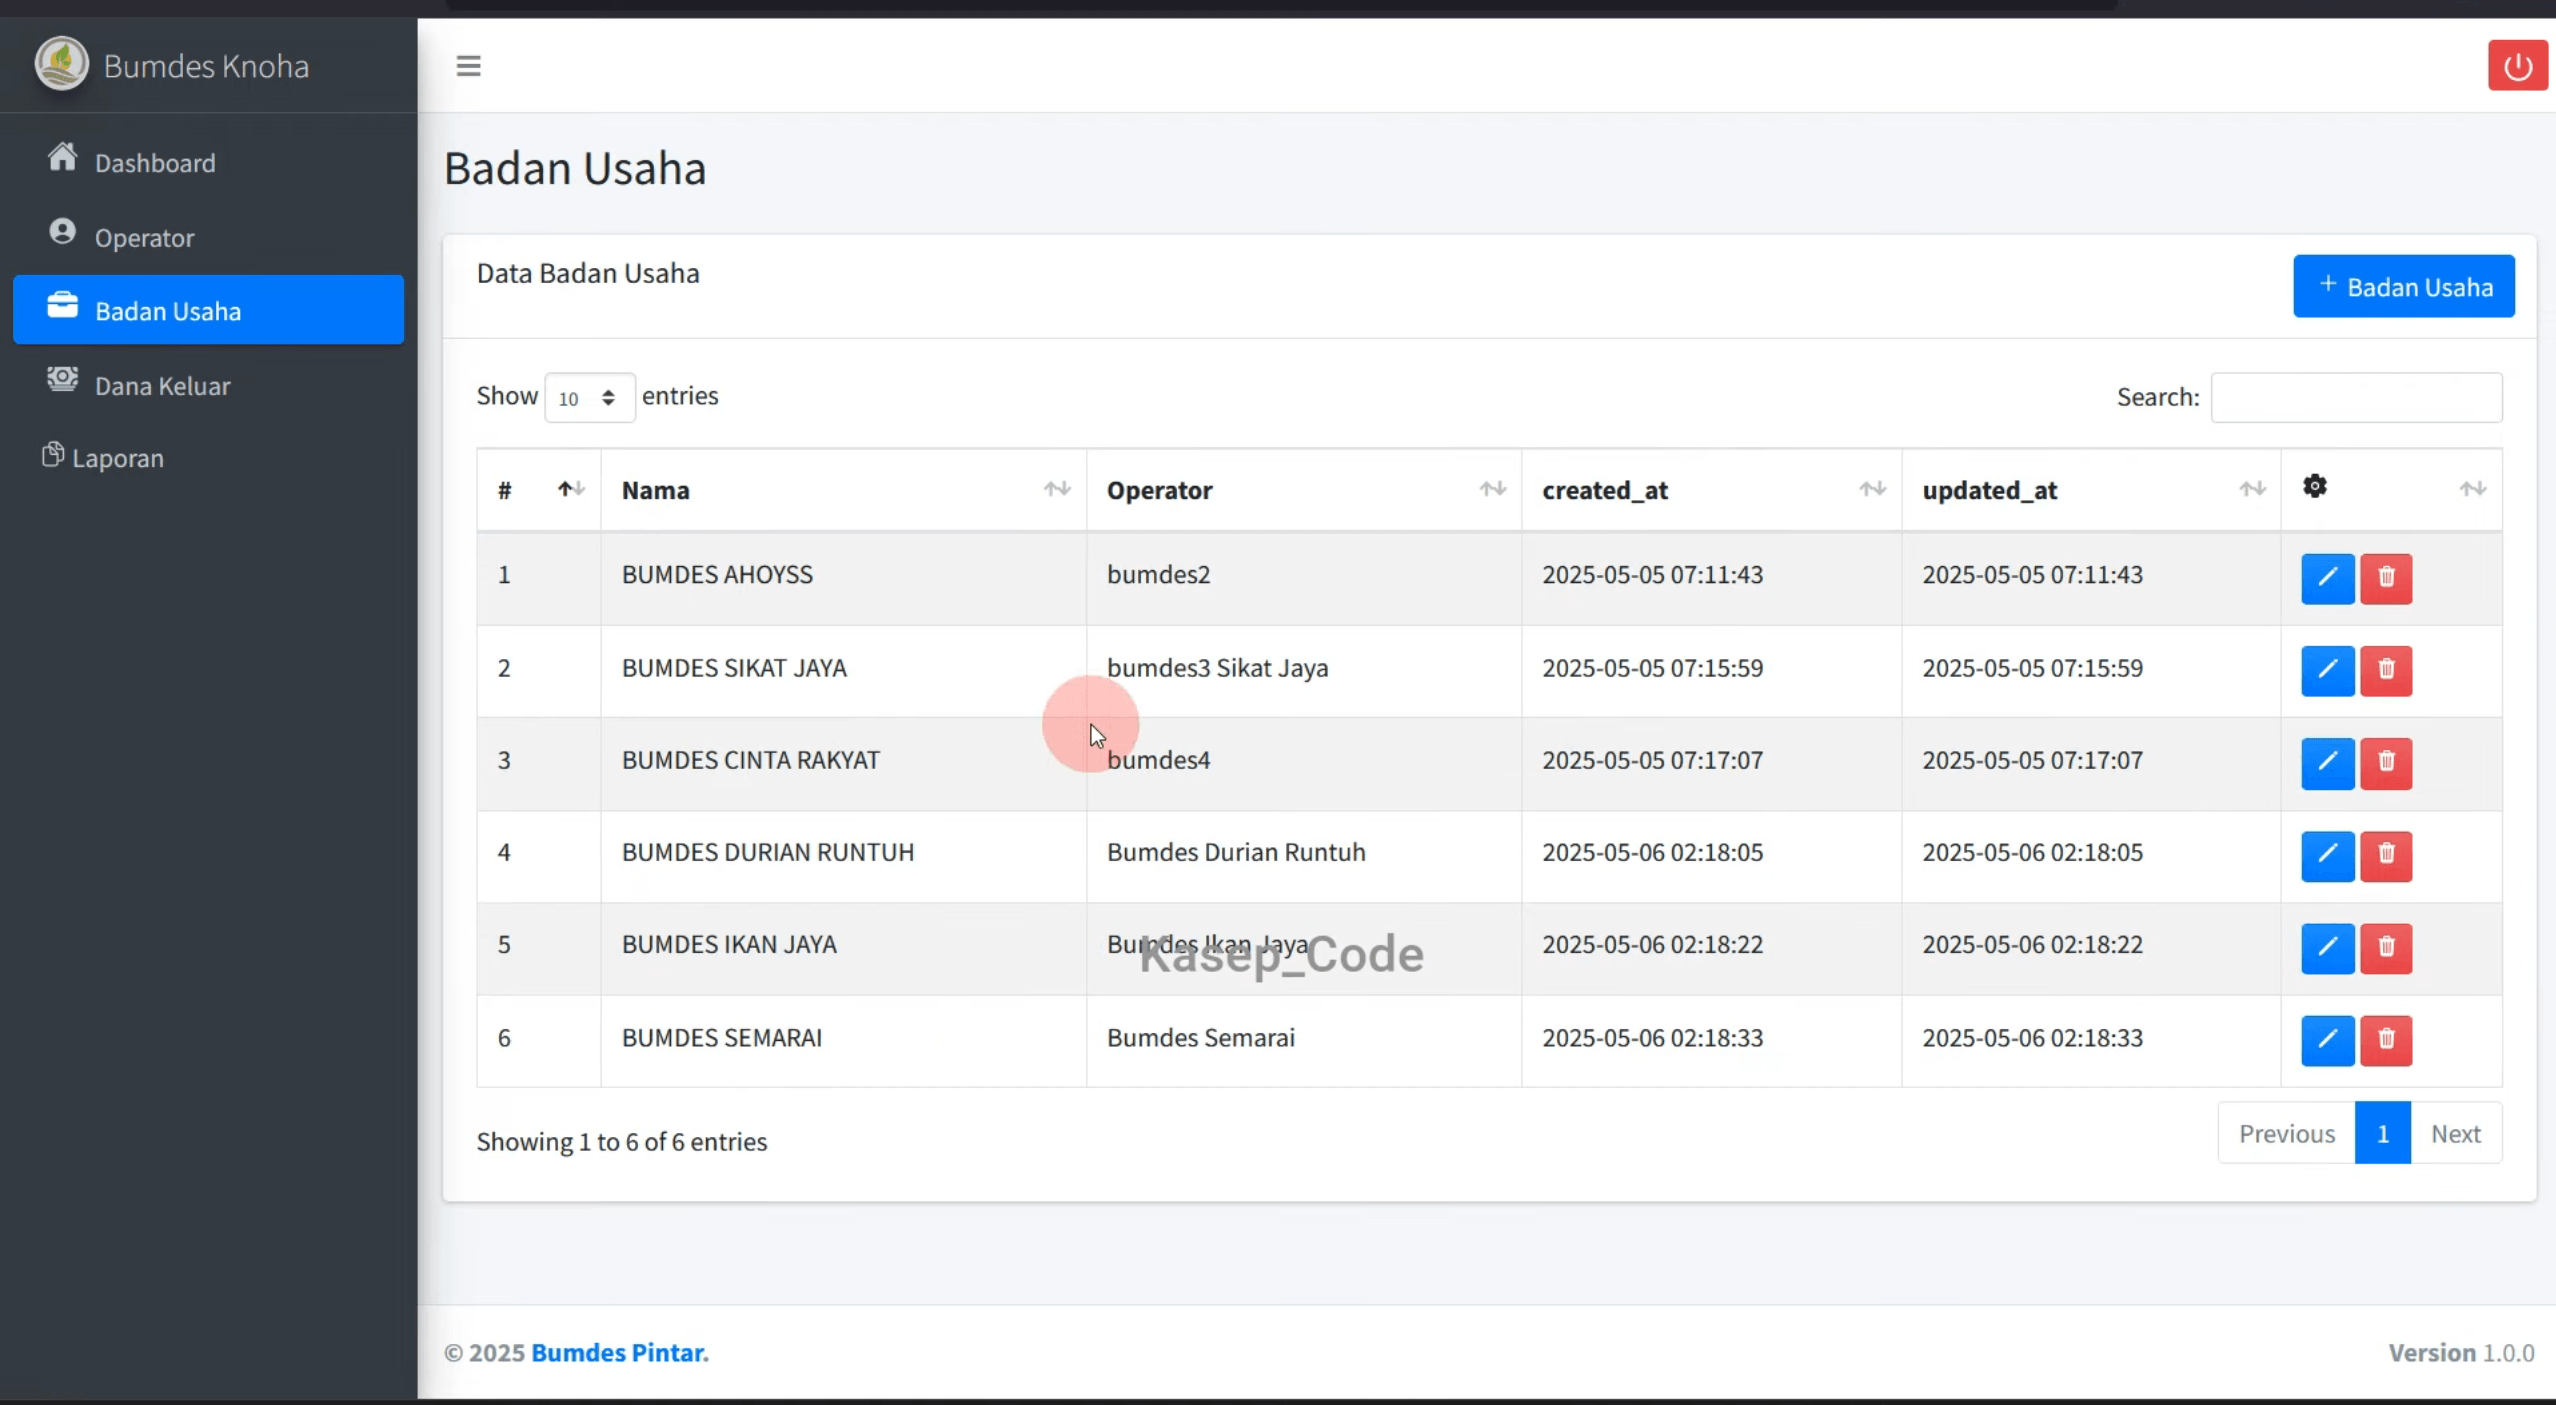
Task: Edit the BUMDES SIKAT JAYA row
Action: (2327, 670)
